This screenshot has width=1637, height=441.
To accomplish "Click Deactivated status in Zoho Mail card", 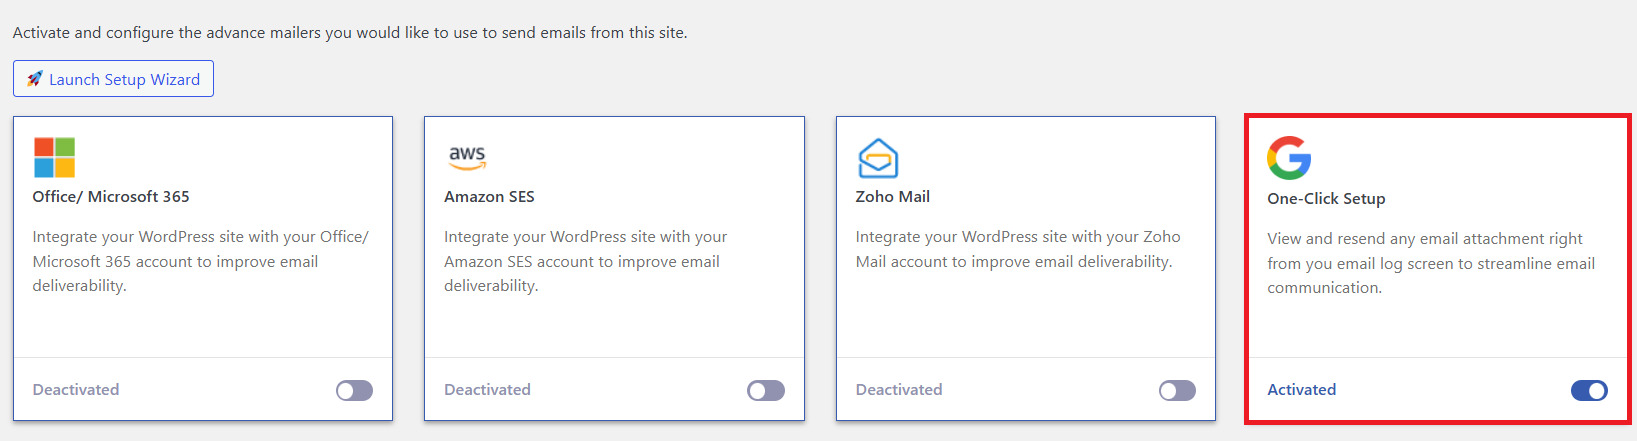I will pos(899,390).
